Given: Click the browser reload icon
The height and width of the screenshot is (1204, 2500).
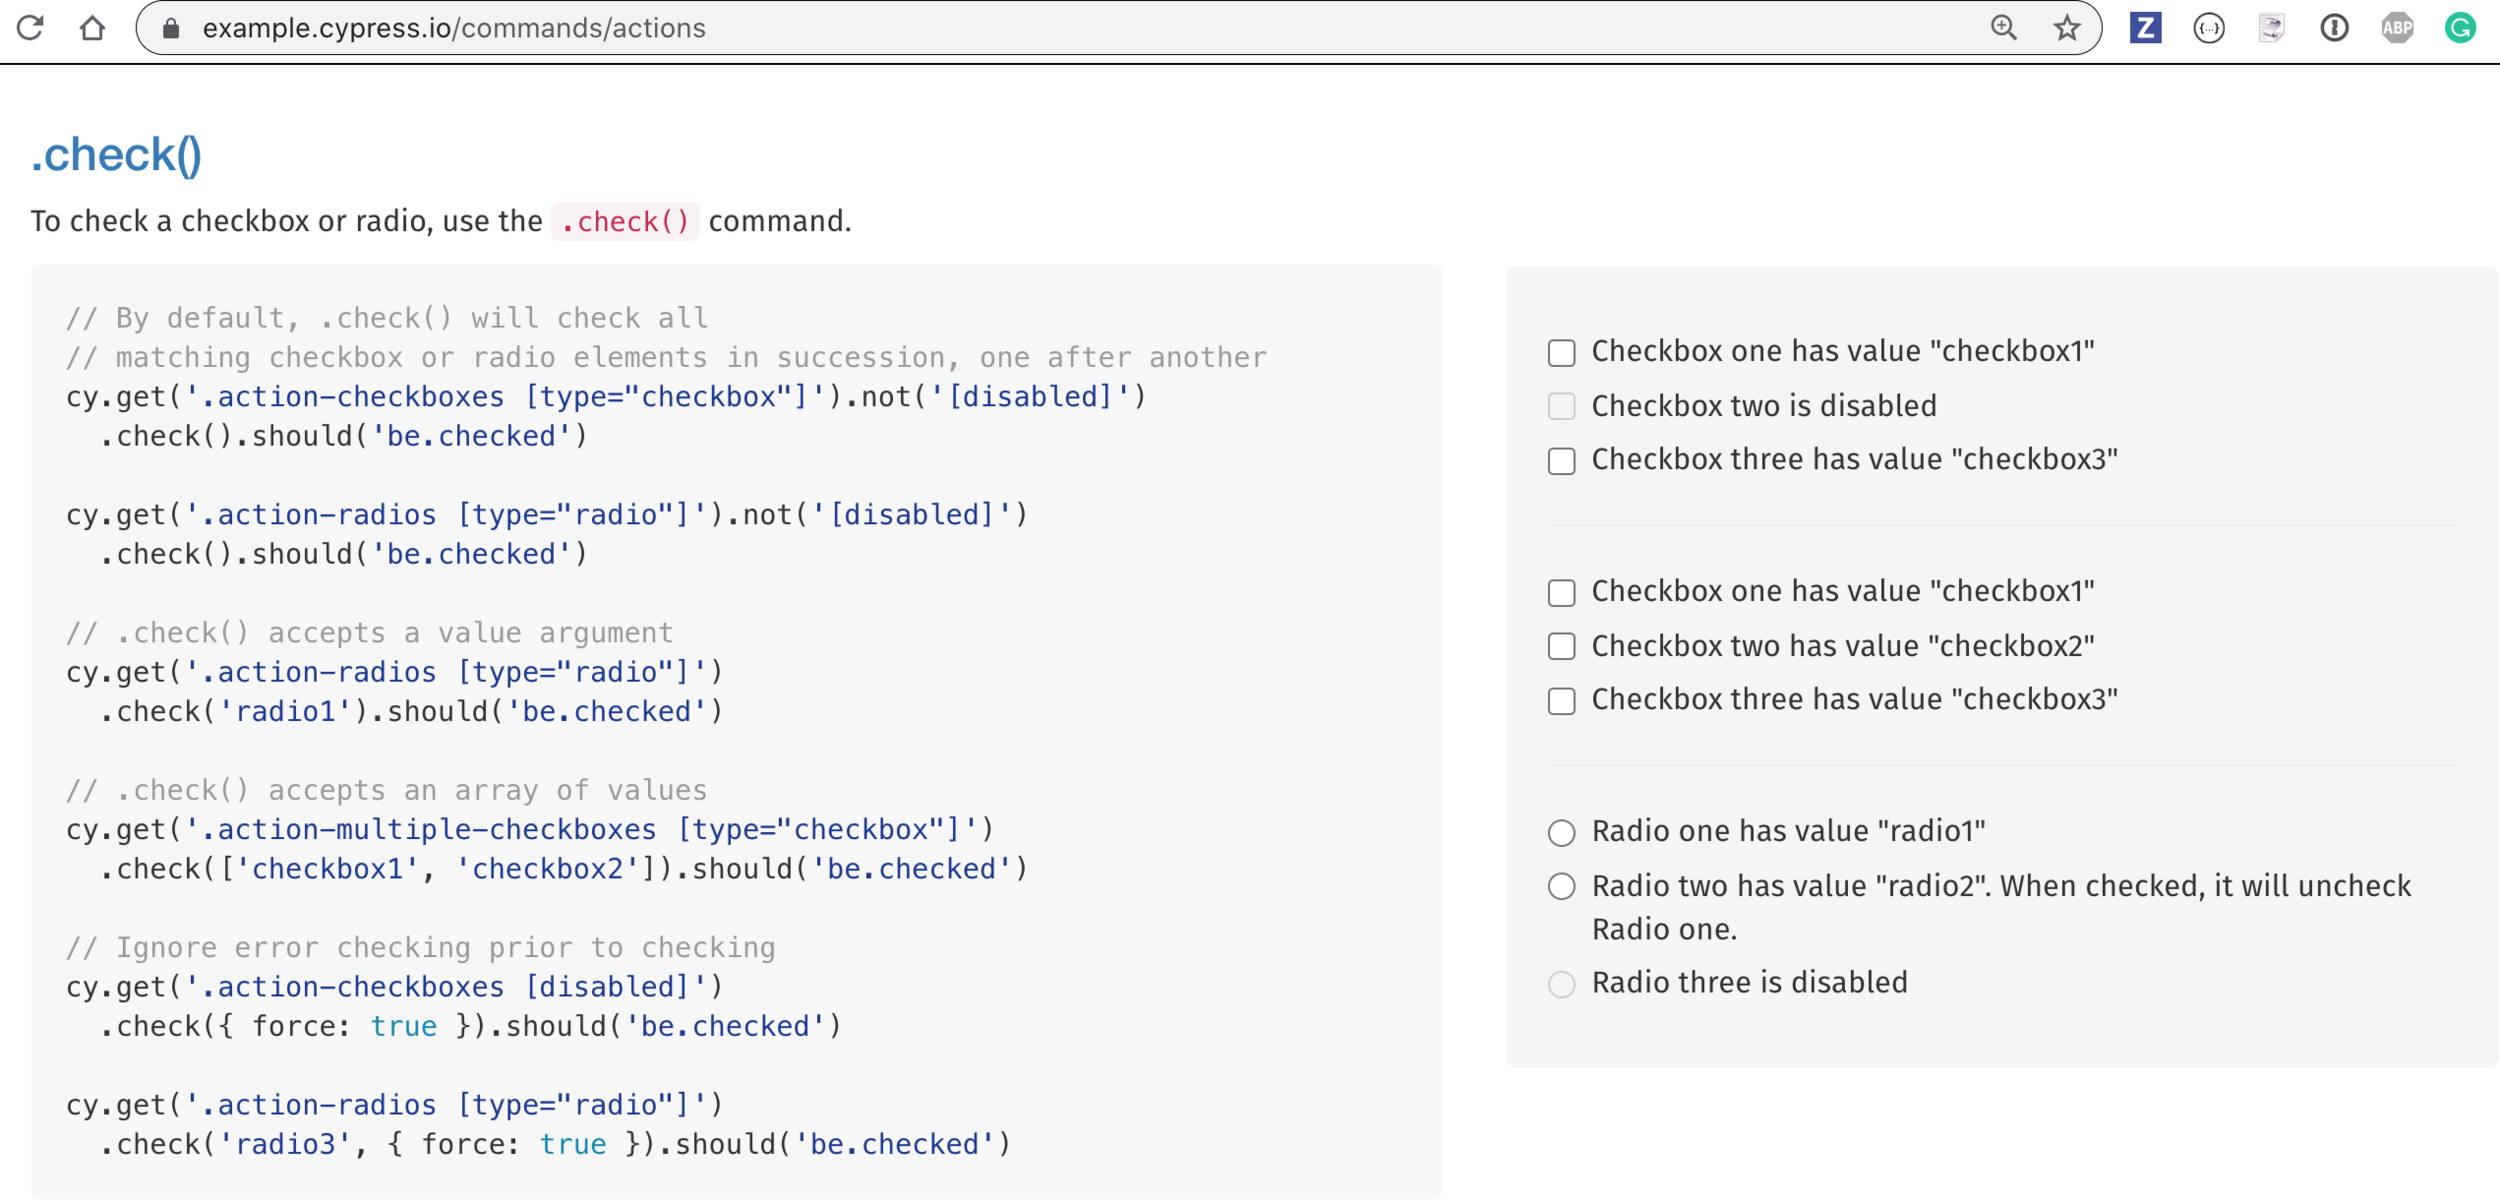Looking at the screenshot, I should click(x=30, y=27).
